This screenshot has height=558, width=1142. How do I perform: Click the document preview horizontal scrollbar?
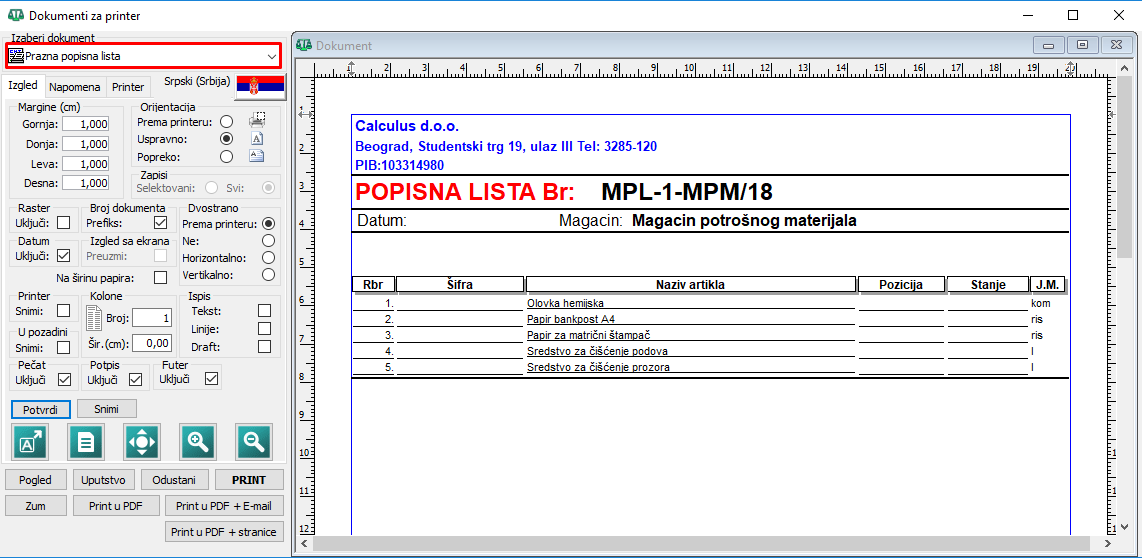pos(700,543)
